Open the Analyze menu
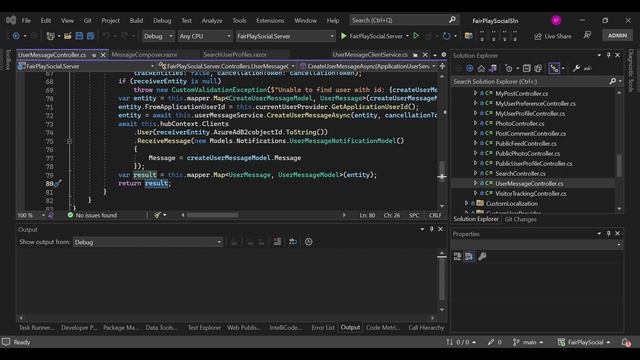 coord(212,20)
